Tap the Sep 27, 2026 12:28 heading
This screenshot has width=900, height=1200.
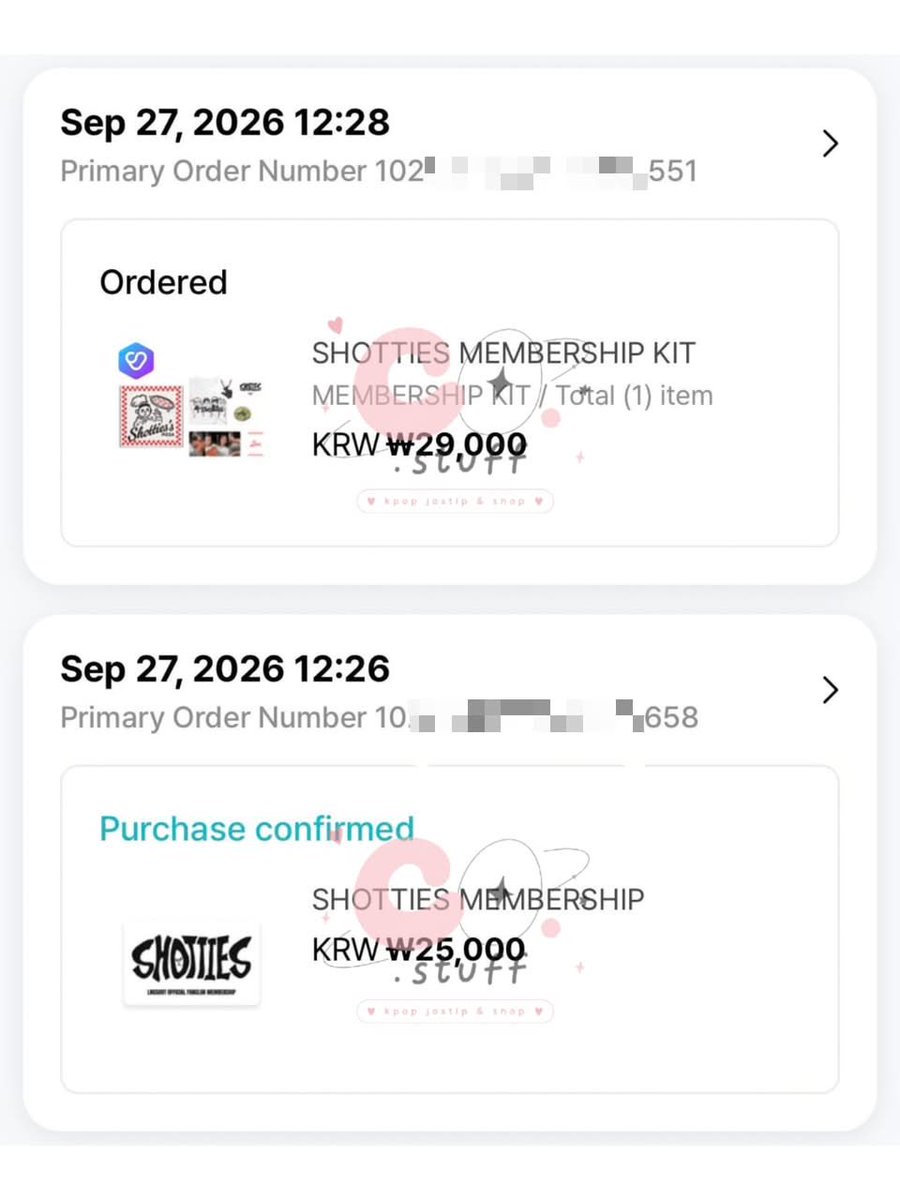[x=225, y=122]
